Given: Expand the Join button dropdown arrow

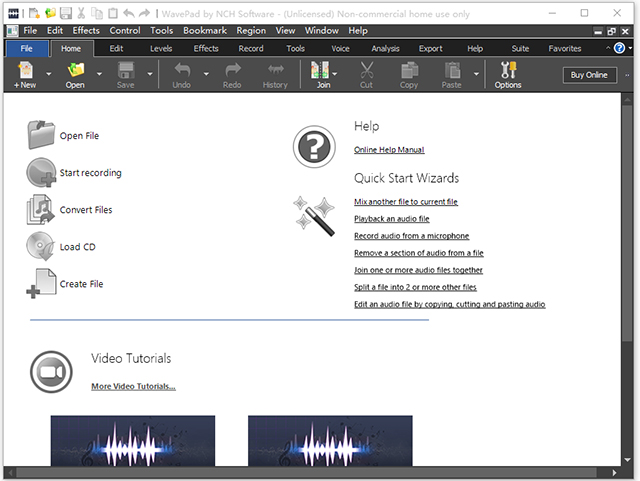Looking at the screenshot, I should point(335,74).
